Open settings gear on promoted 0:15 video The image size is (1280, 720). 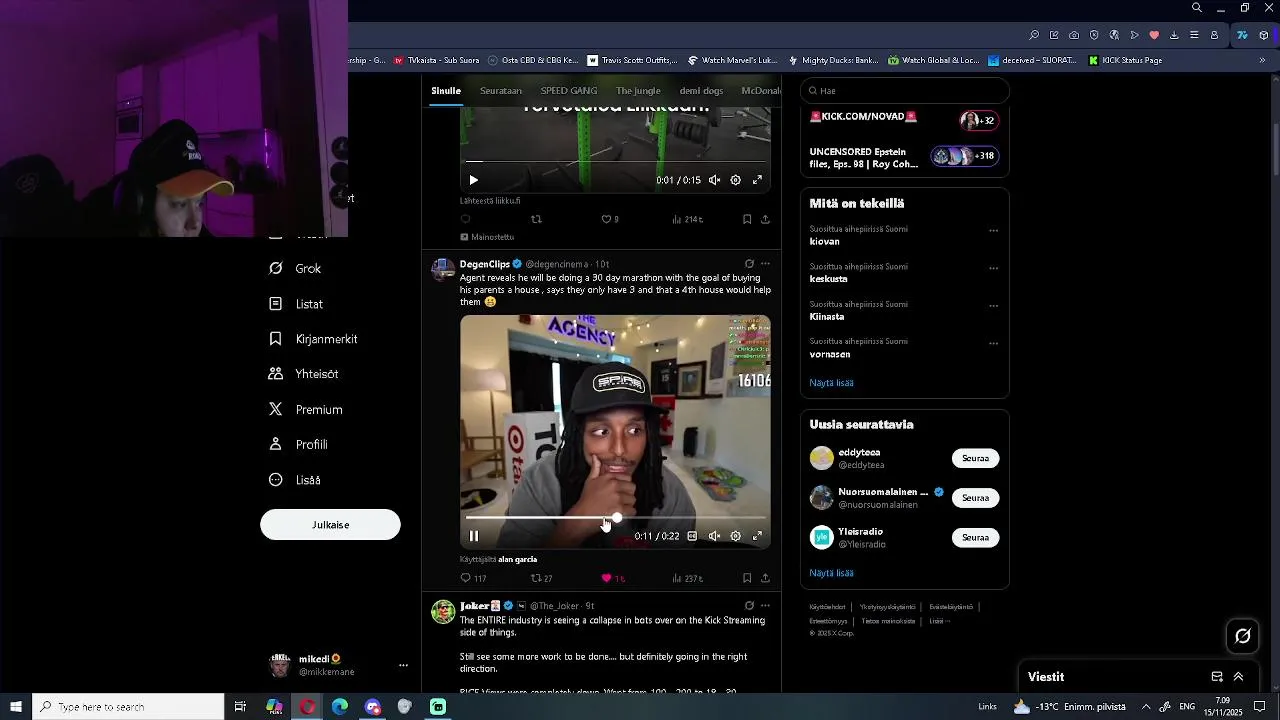click(735, 180)
